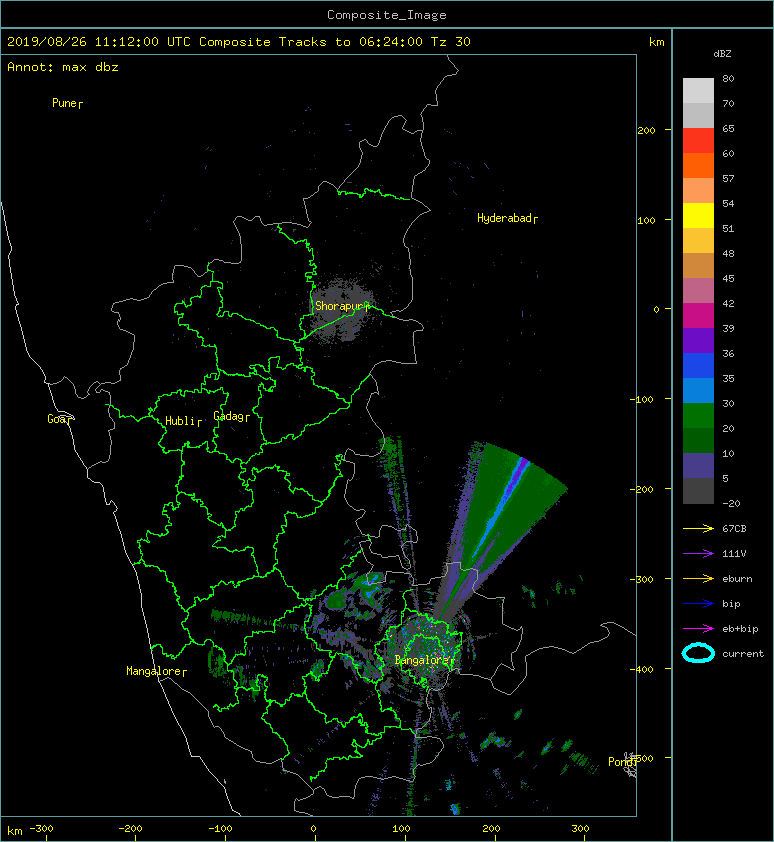
Task: Click the gray echo cluster around Shorapur
Action: [x=343, y=310]
